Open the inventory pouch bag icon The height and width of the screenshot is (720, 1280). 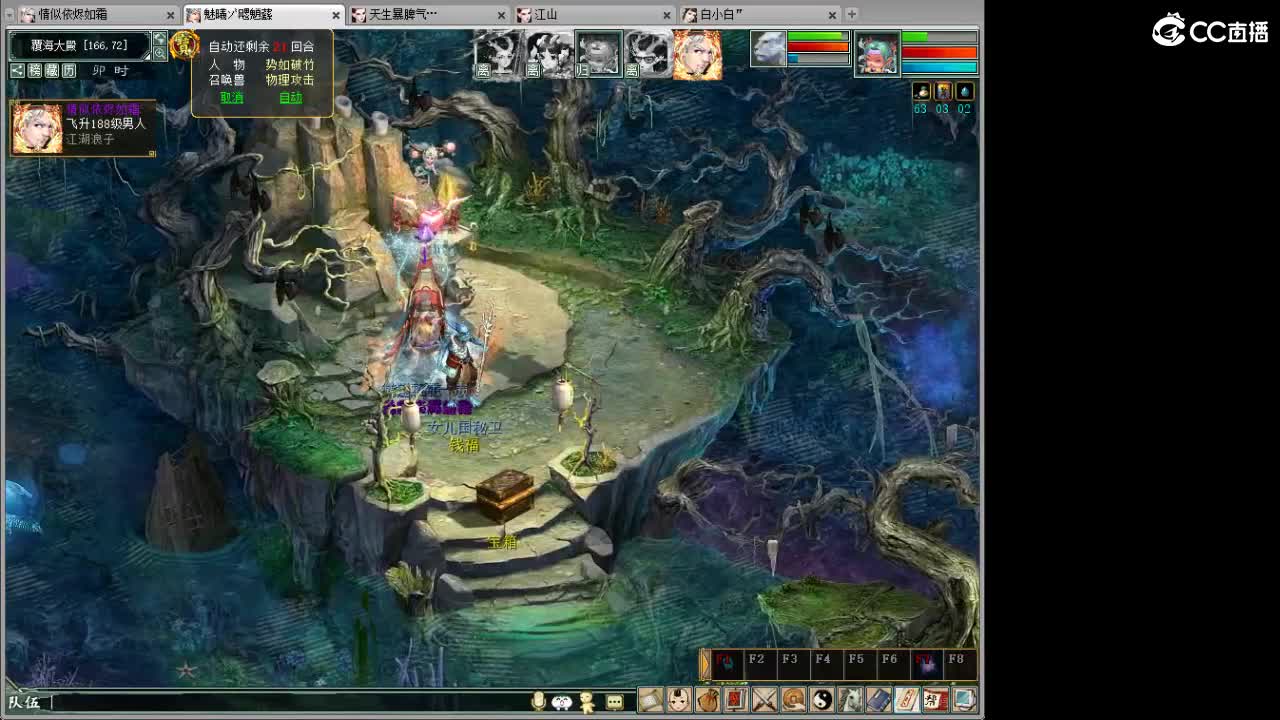coord(708,700)
